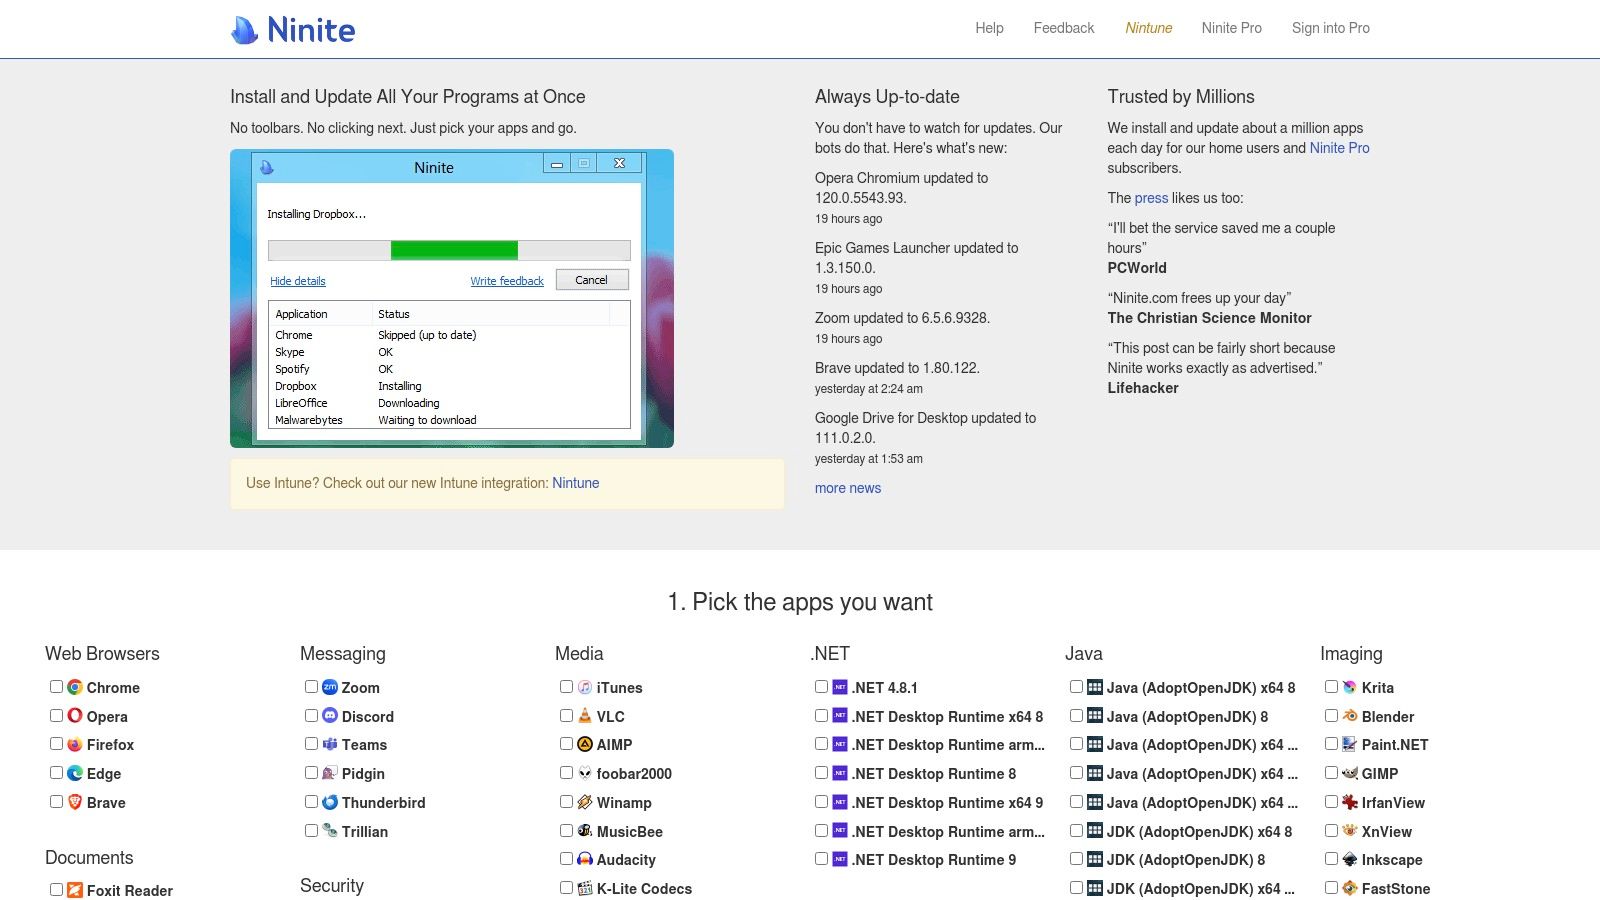The width and height of the screenshot is (1600, 900).
Task: Click the Audacity headphones icon
Action: (585, 859)
